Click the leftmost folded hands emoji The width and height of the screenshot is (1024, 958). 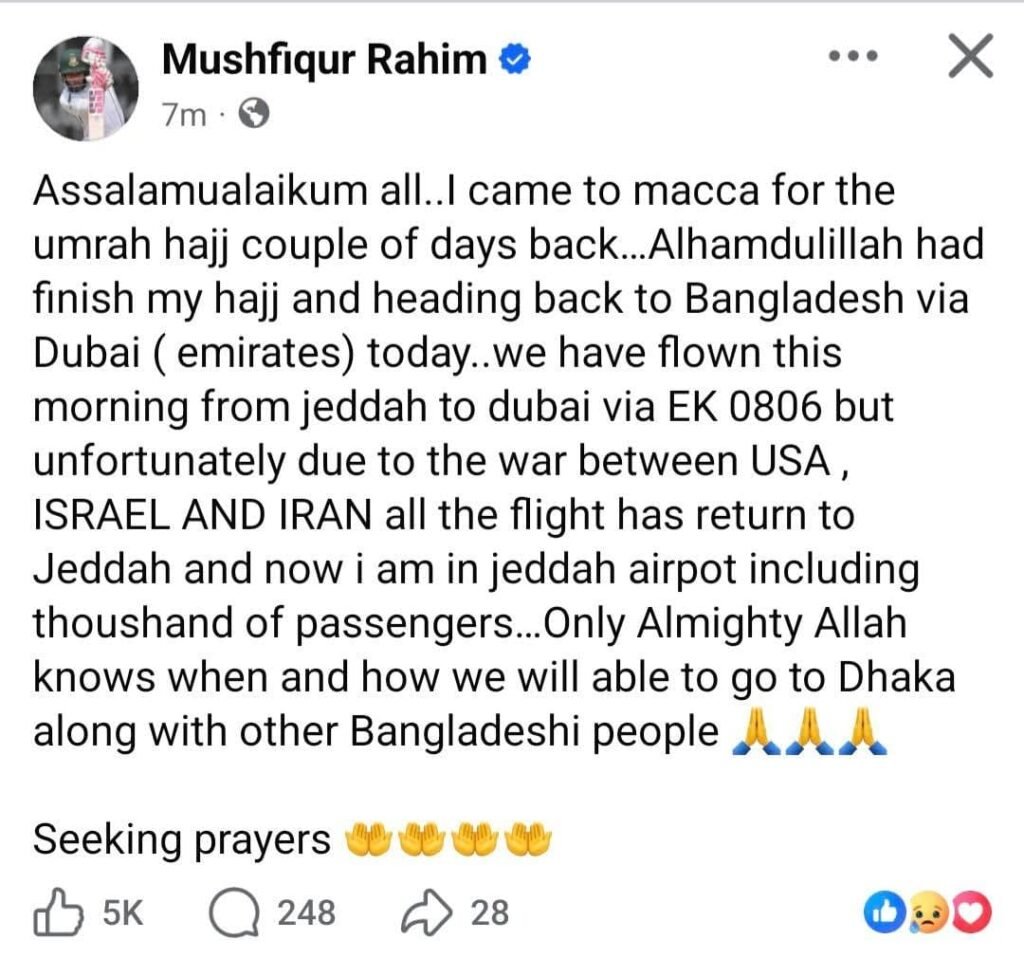757,733
